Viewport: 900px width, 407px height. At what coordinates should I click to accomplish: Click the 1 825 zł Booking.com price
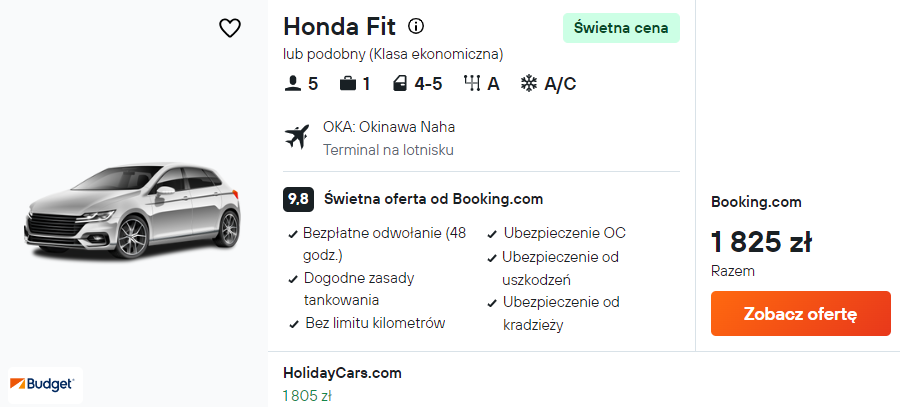click(761, 242)
